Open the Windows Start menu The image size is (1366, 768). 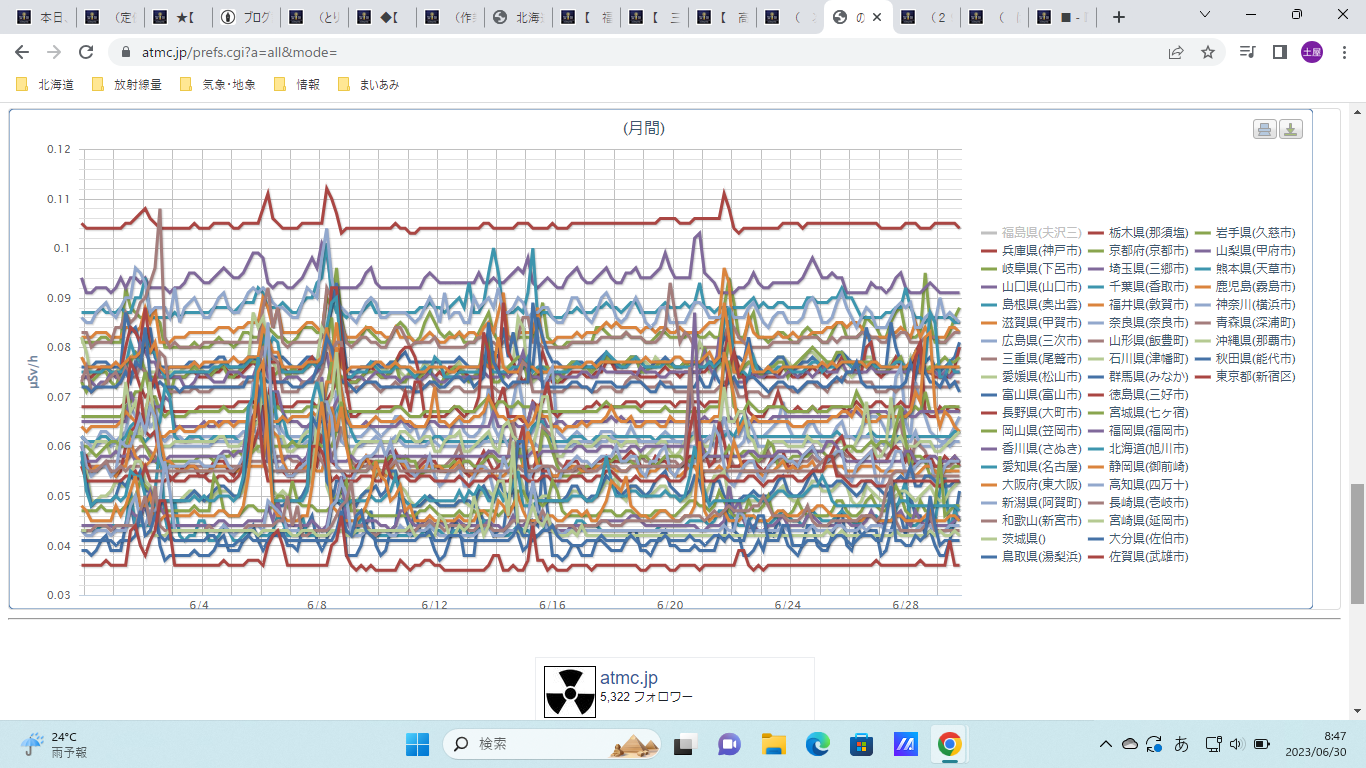pyautogui.click(x=417, y=744)
